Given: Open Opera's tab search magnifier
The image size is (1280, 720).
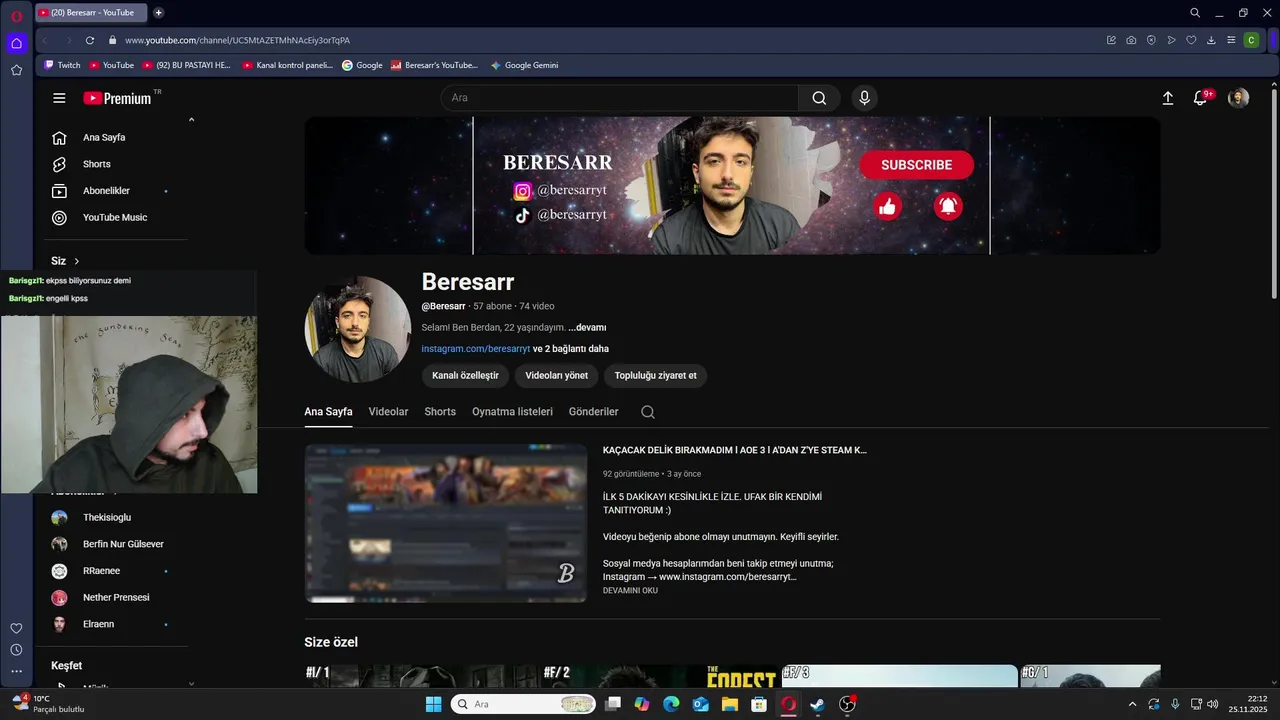Looking at the screenshot, I should (1195, 13).
